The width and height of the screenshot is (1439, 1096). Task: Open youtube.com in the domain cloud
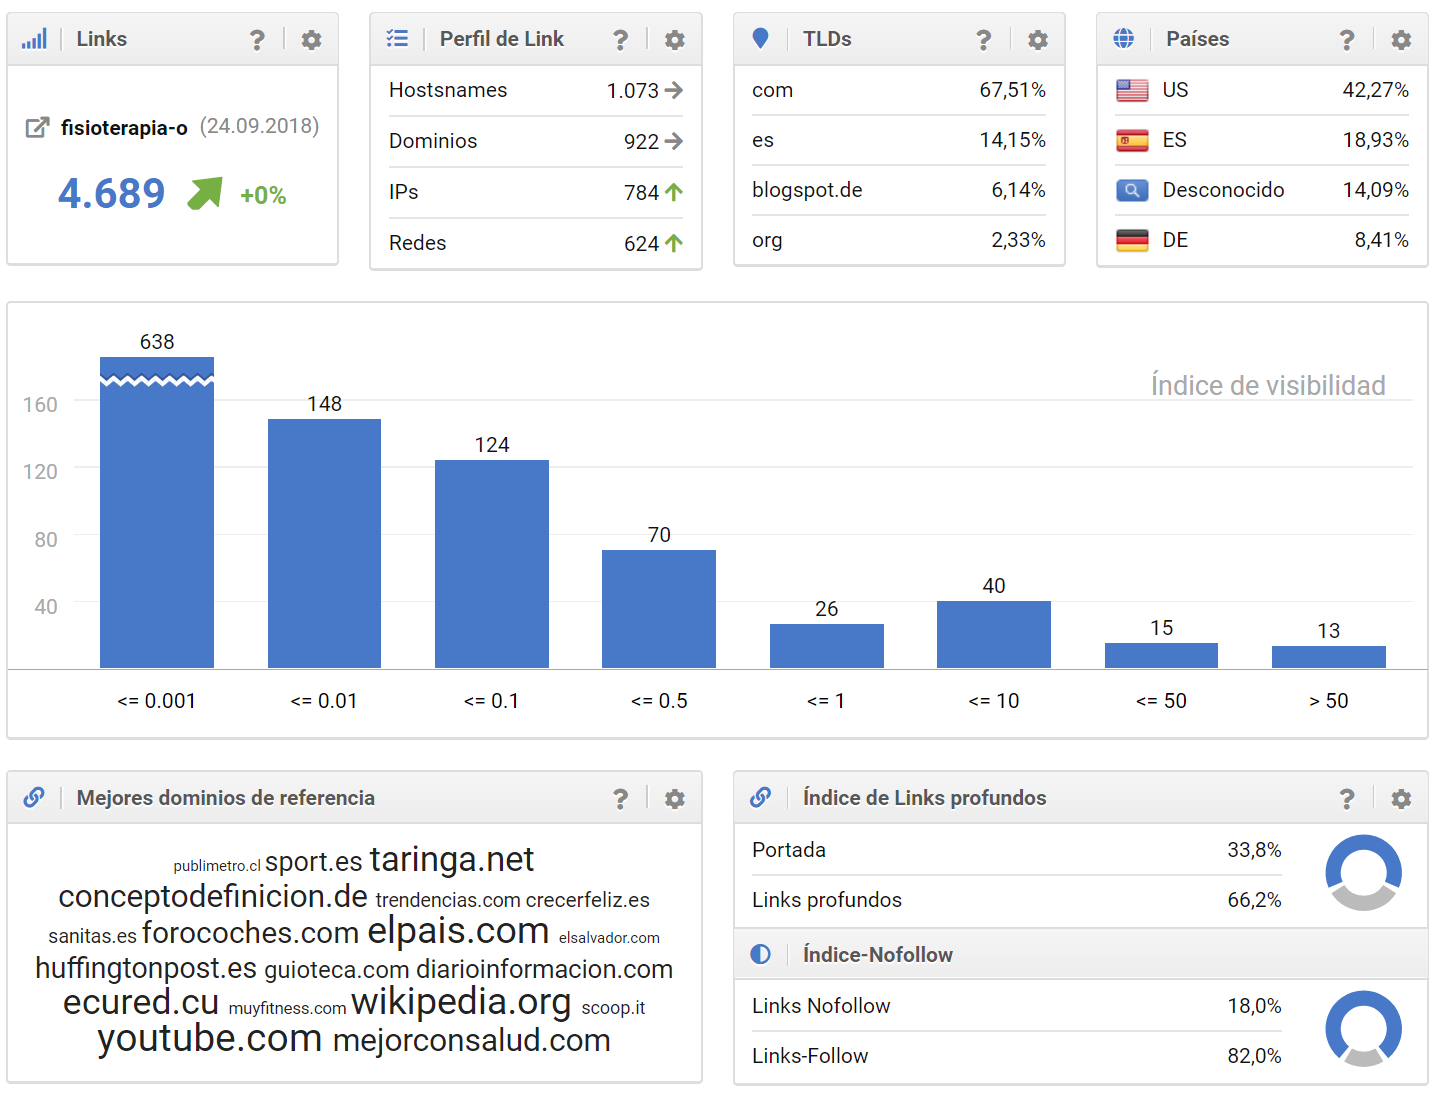(x=209, y=1039)
